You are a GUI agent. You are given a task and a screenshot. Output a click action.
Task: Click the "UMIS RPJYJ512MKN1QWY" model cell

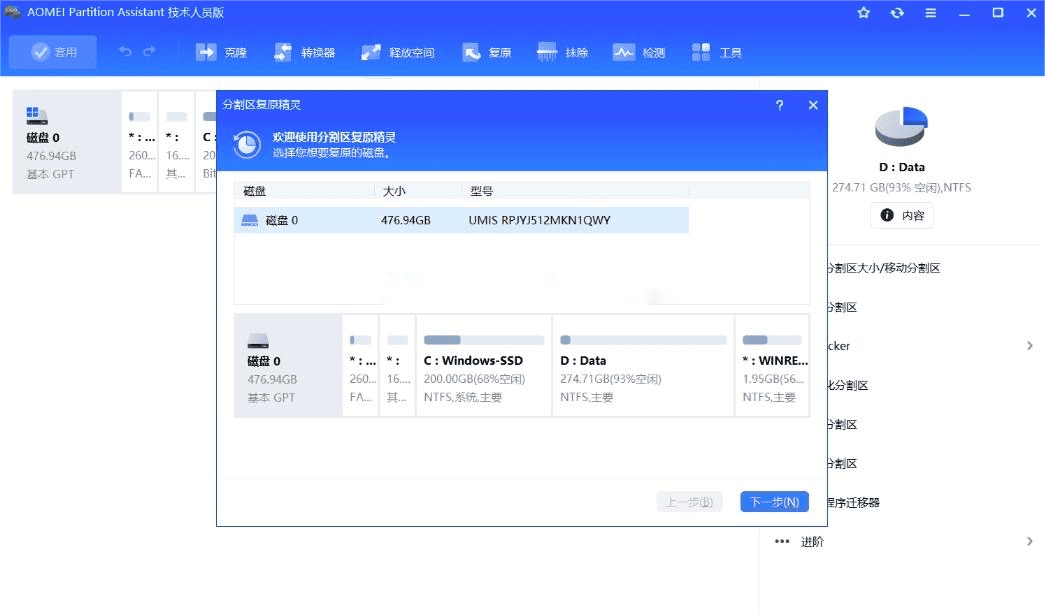click(x=539, y=220)
